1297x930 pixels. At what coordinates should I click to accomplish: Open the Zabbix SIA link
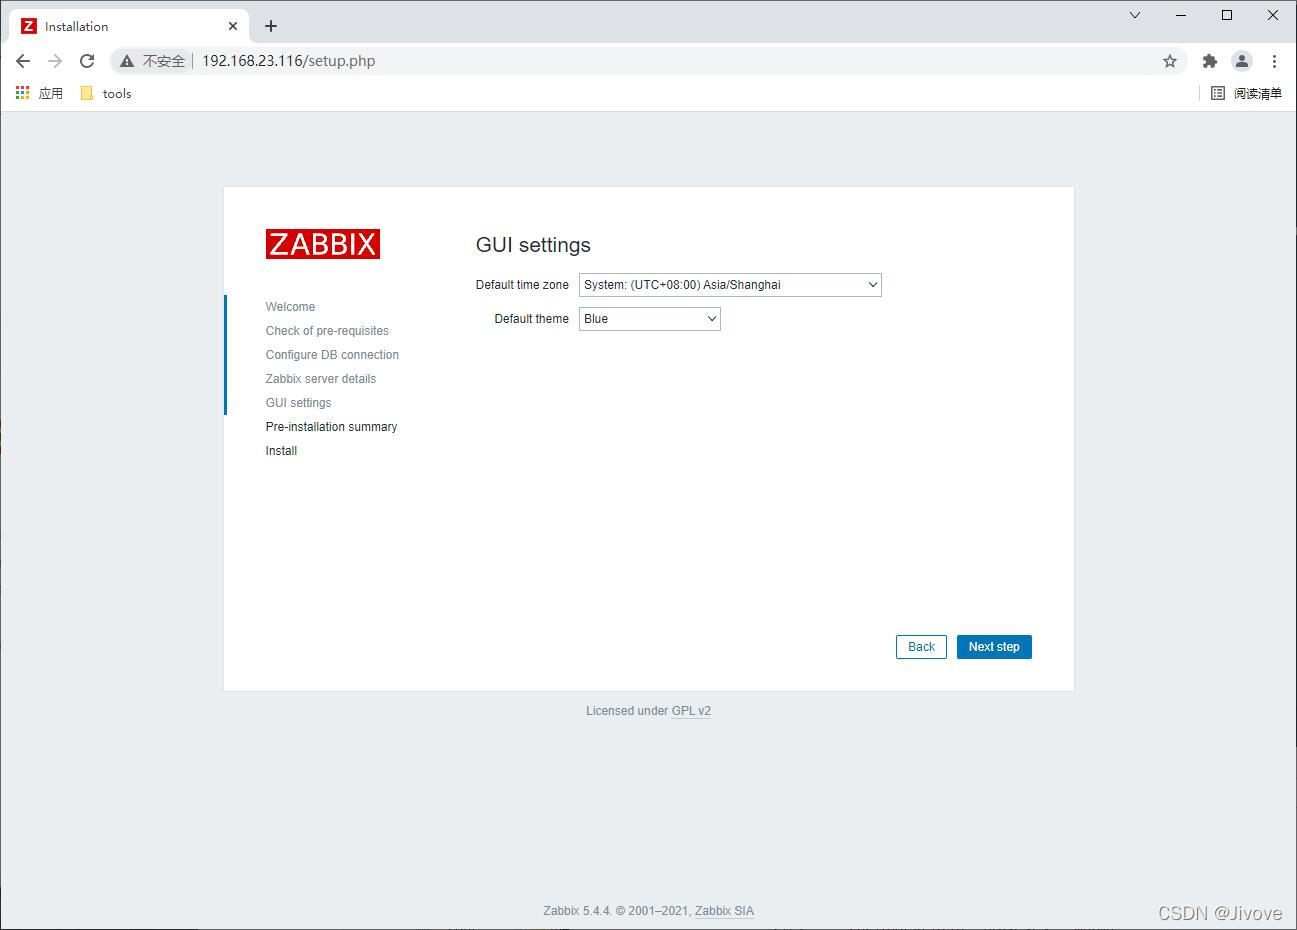pos(724,911)
